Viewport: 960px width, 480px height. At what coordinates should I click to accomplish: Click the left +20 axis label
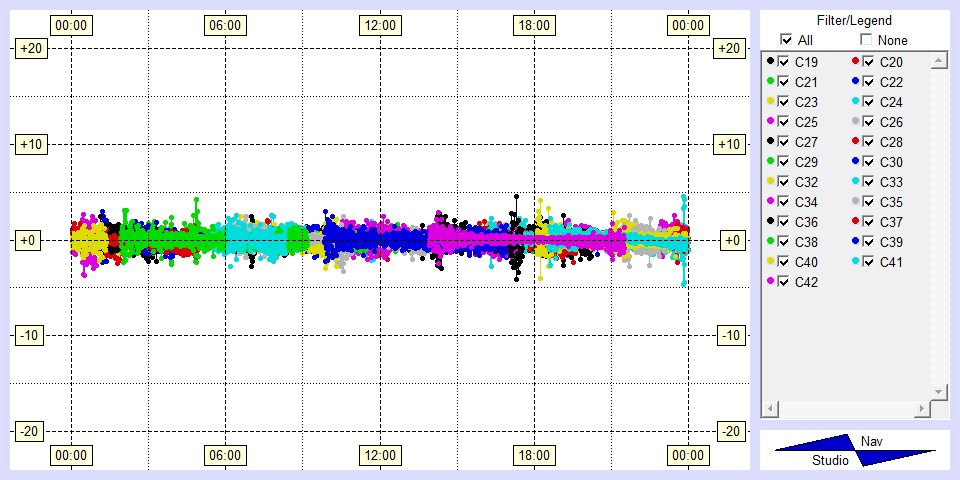28,49
